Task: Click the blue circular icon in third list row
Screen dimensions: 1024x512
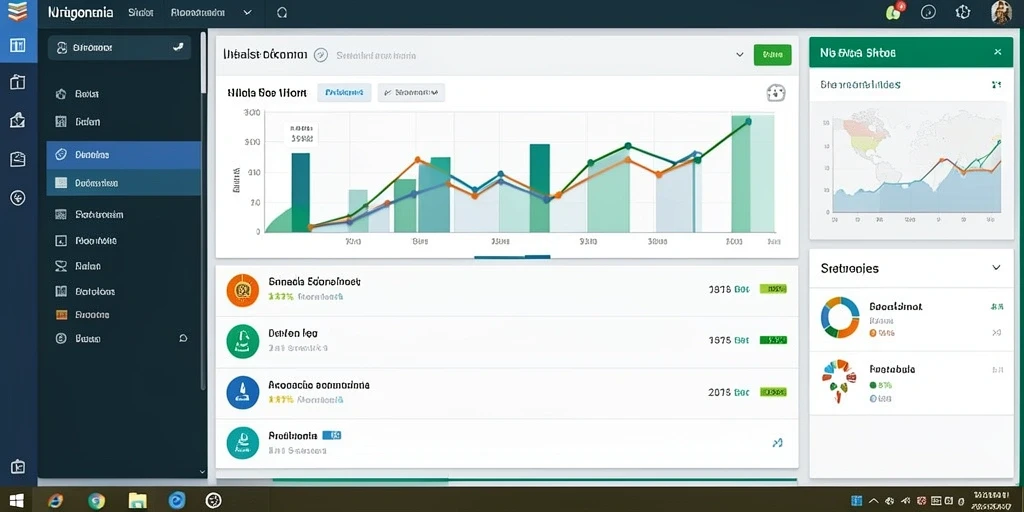Action: [x=242, y=392]
